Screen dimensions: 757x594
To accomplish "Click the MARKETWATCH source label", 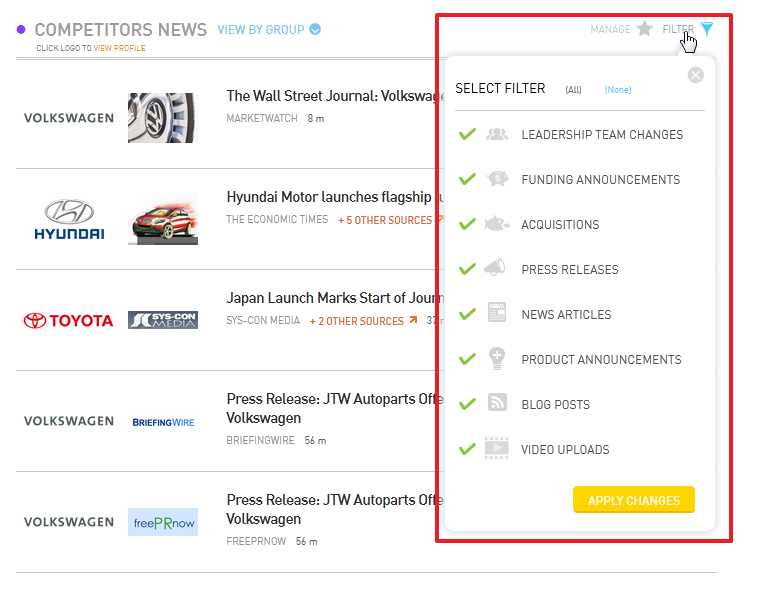I will coord(262,118).
